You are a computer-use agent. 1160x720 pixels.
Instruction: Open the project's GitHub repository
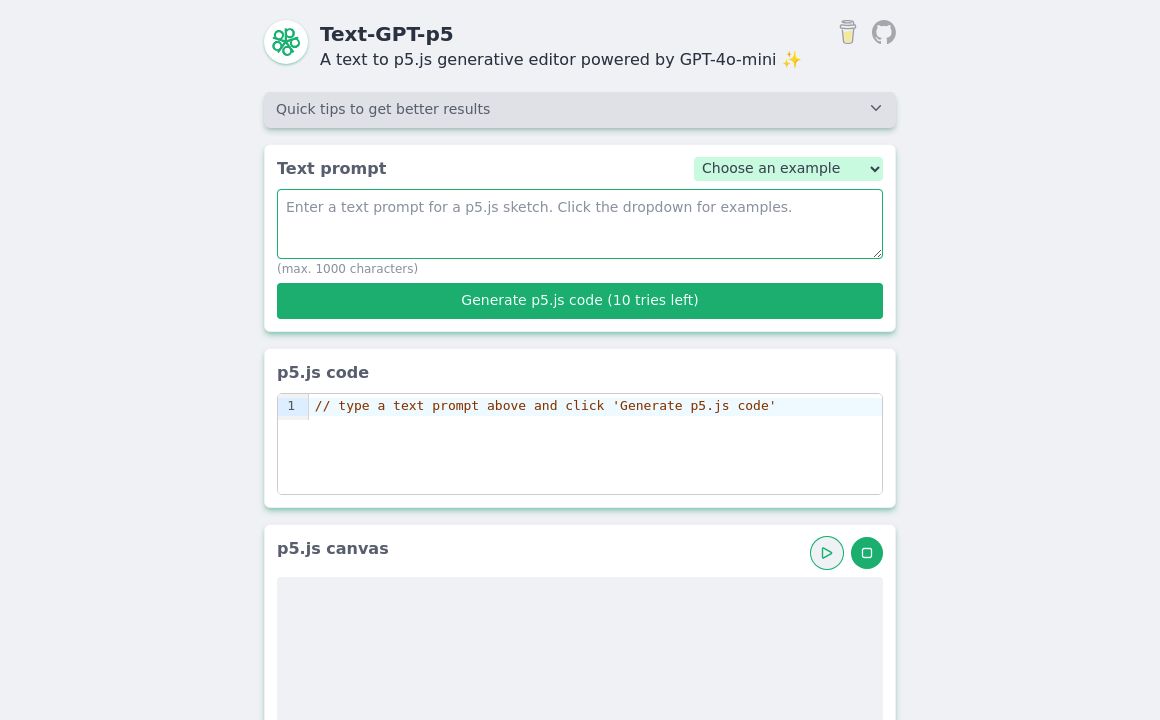click(883, 32)
